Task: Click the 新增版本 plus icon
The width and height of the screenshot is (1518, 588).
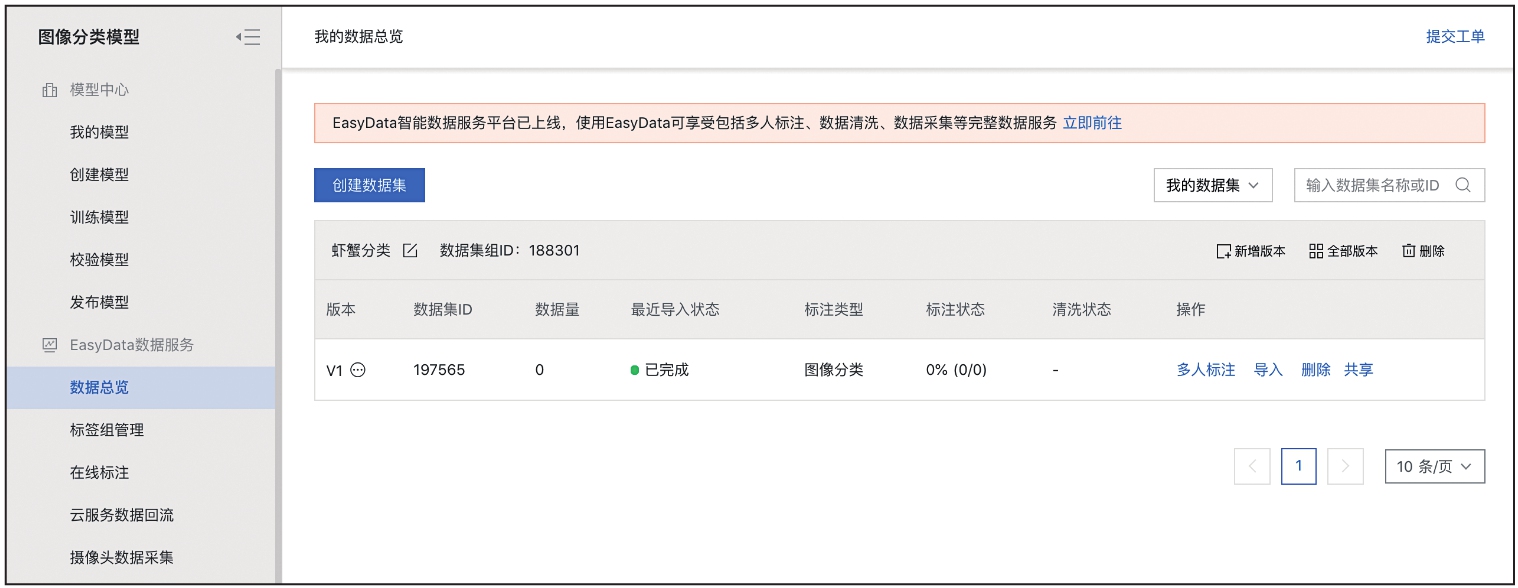Action: click(x=1223, y=251)
